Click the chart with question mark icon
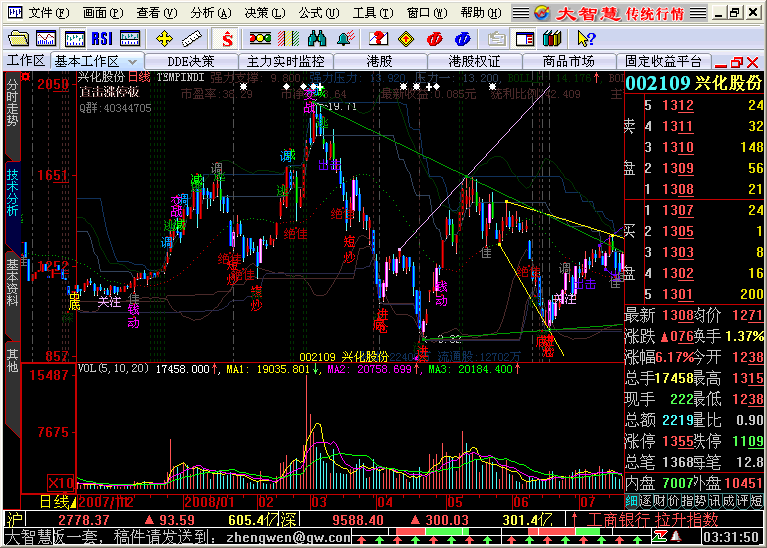This screenshot has width=767, height=548. [378, 38]
